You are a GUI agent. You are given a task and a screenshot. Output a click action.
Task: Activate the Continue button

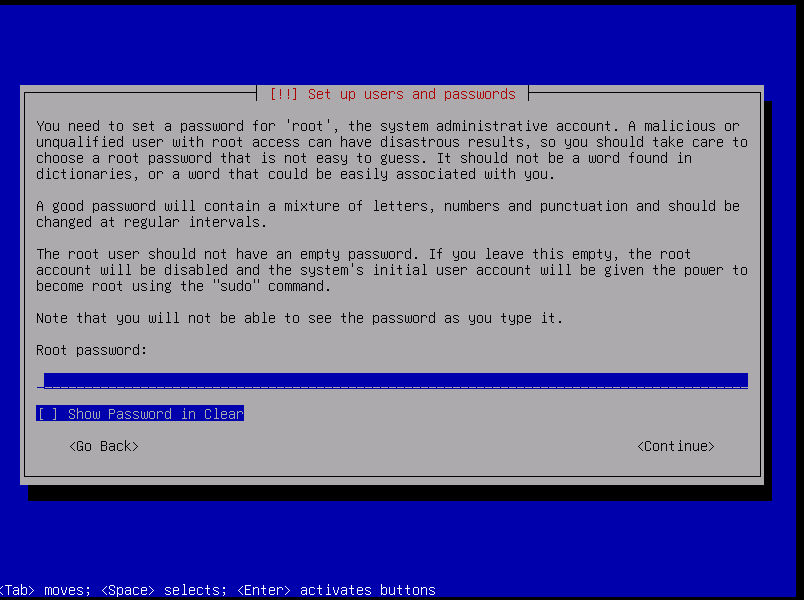pyautogui.click(x=676, y=446)
